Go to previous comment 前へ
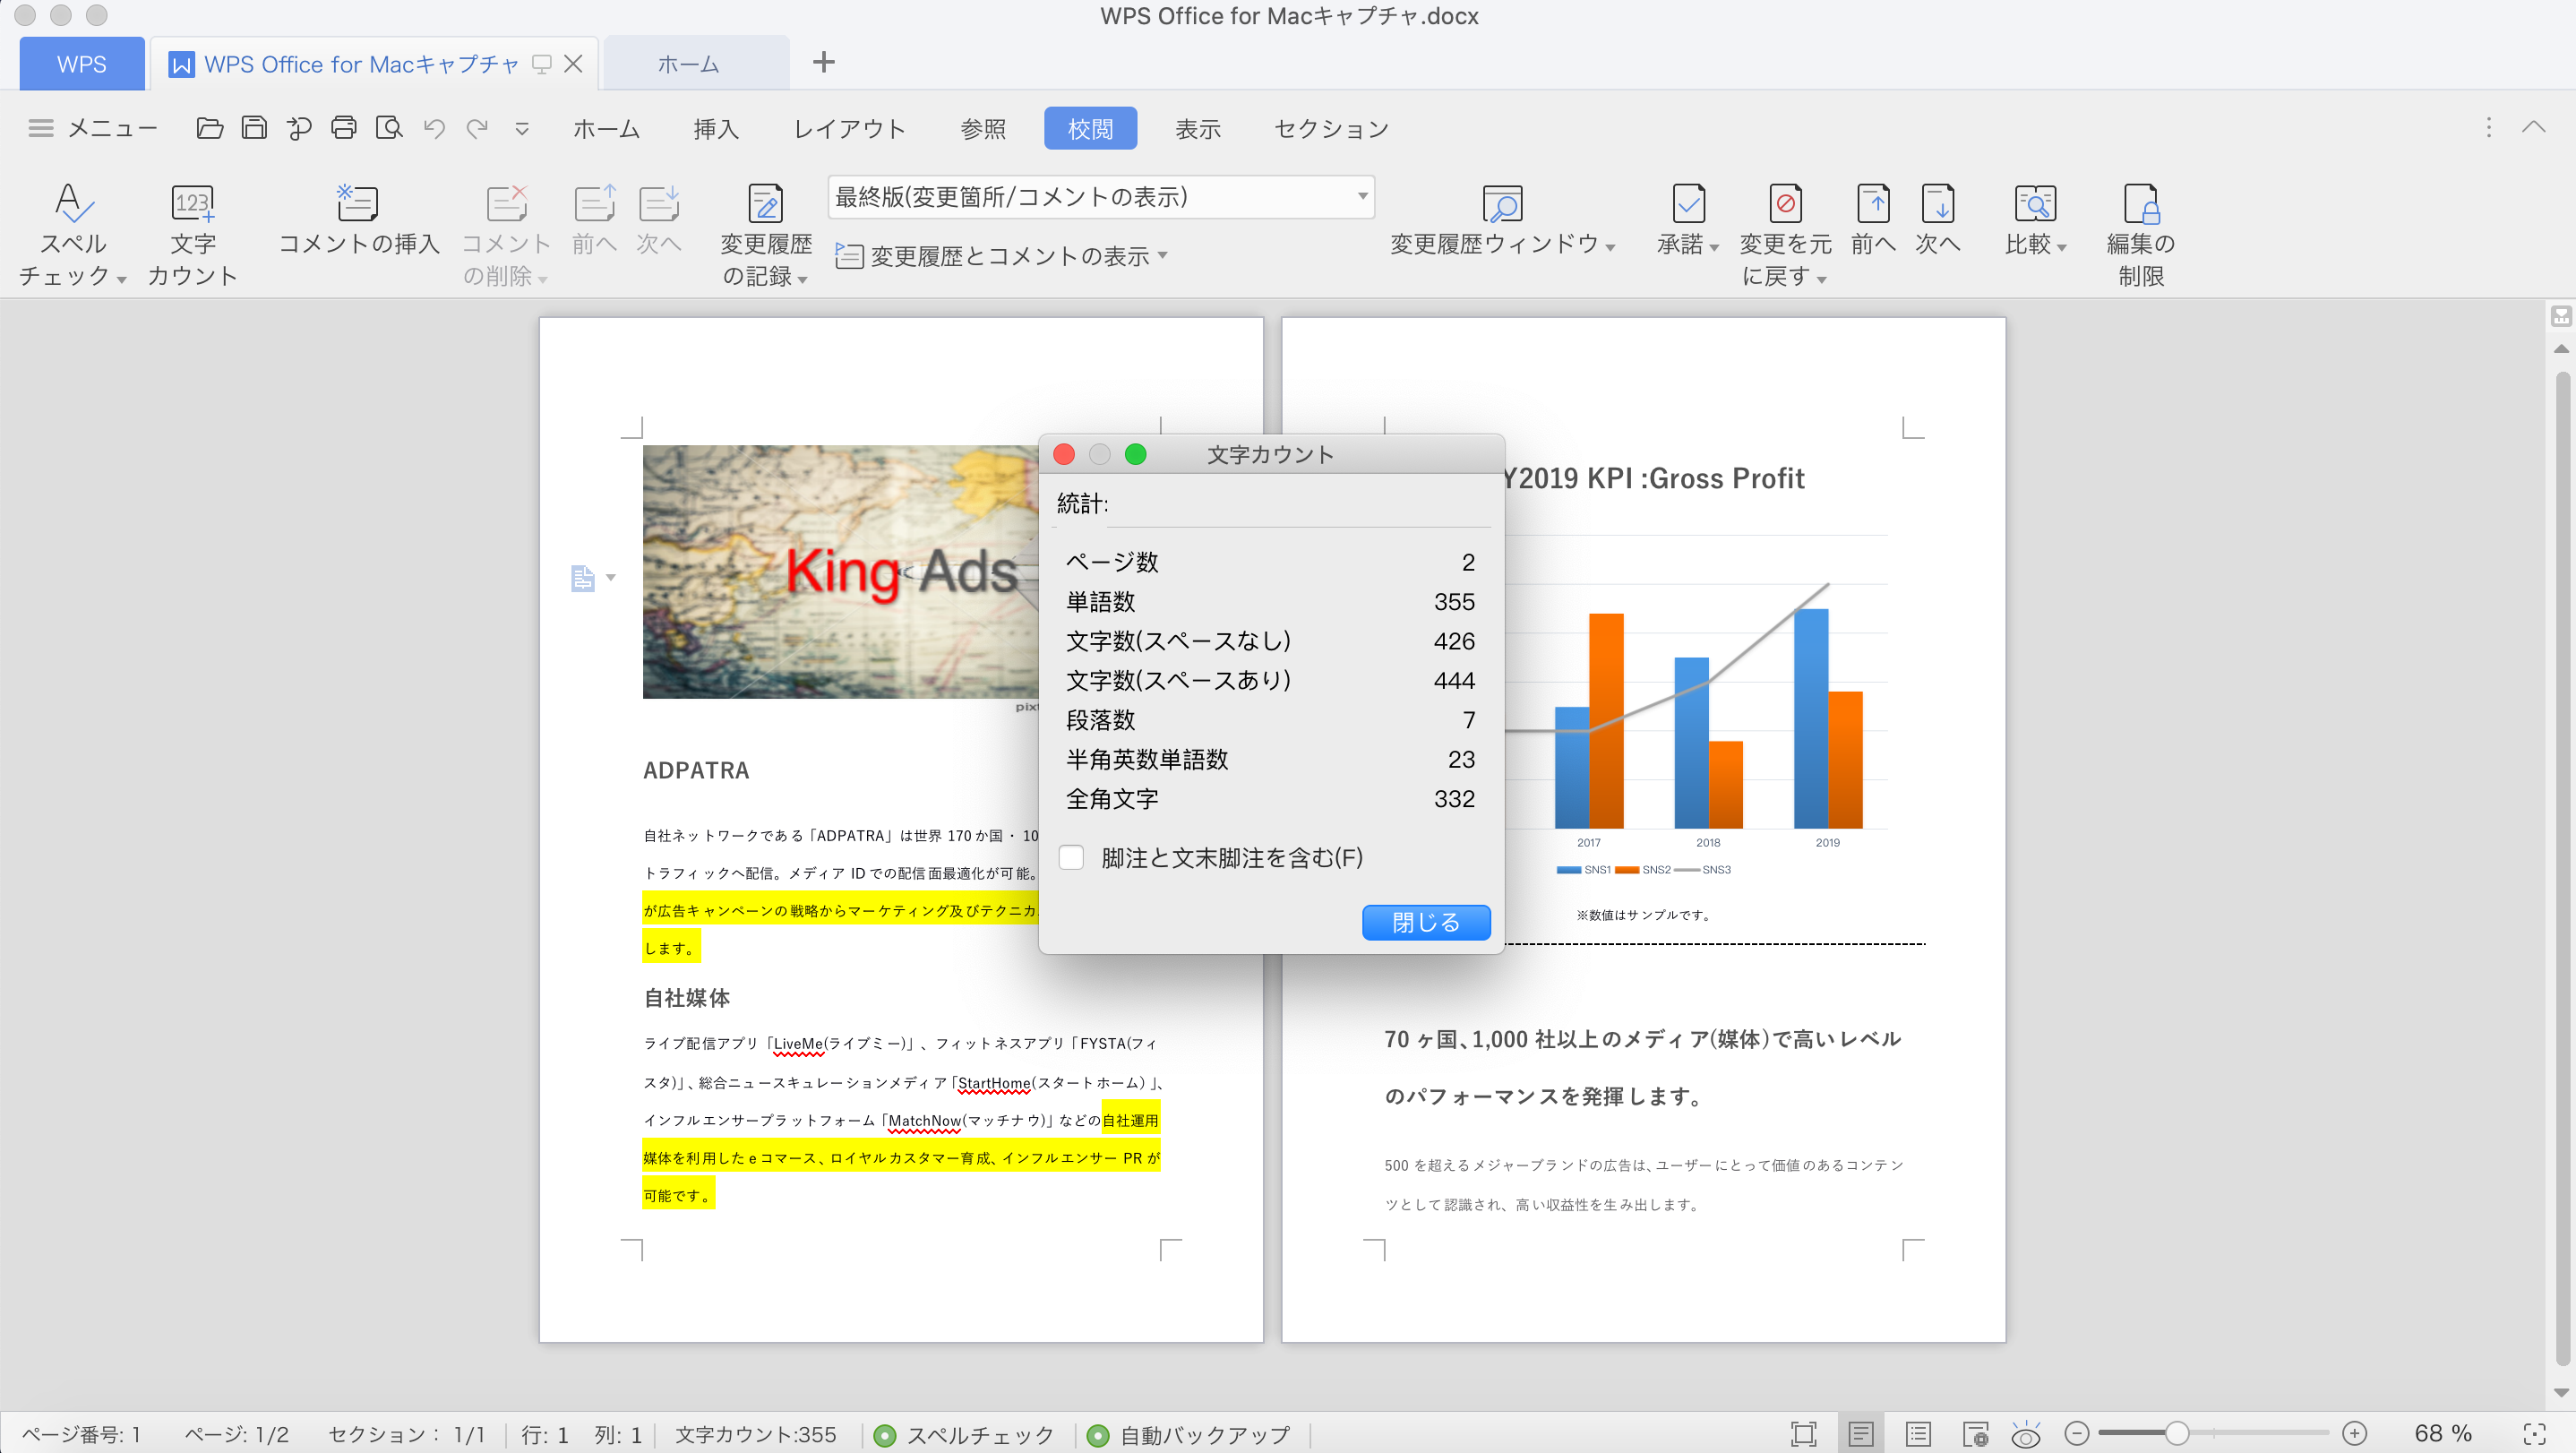This screenshot has width=2576, height=1453. pos(594,219)
